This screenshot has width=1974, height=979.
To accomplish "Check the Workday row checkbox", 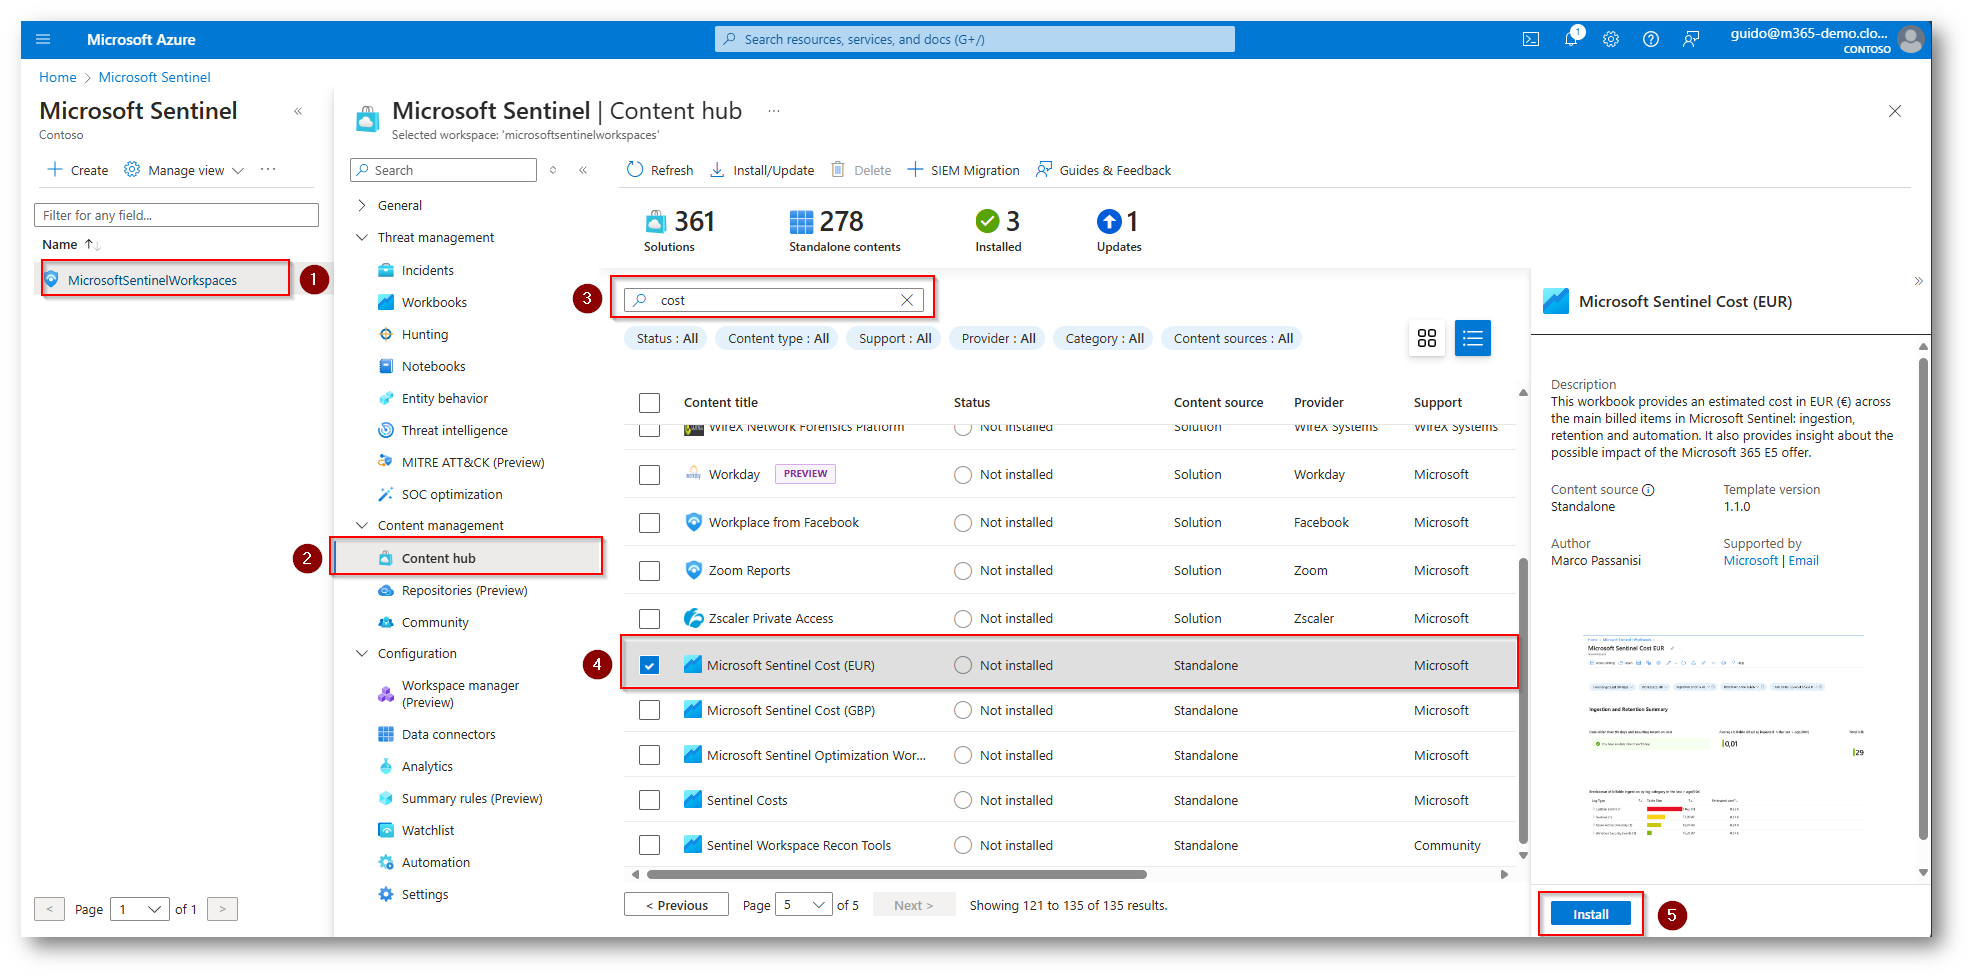I will pyautogui.click(x=650, y=474).
